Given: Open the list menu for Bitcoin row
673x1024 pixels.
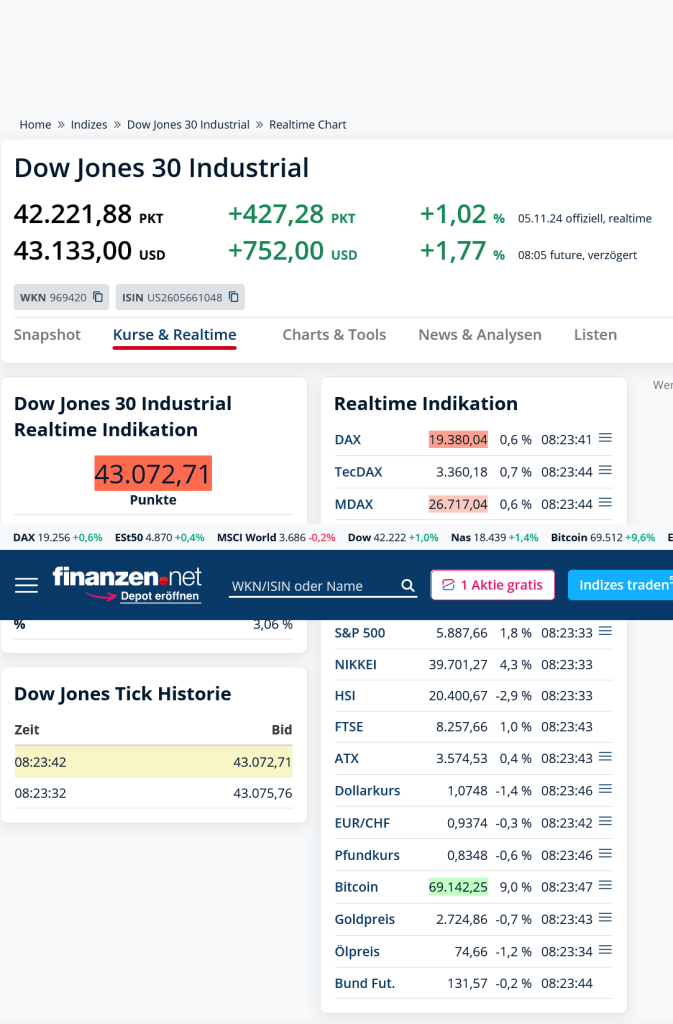Looking at the screenshot, I should [605, 886].
